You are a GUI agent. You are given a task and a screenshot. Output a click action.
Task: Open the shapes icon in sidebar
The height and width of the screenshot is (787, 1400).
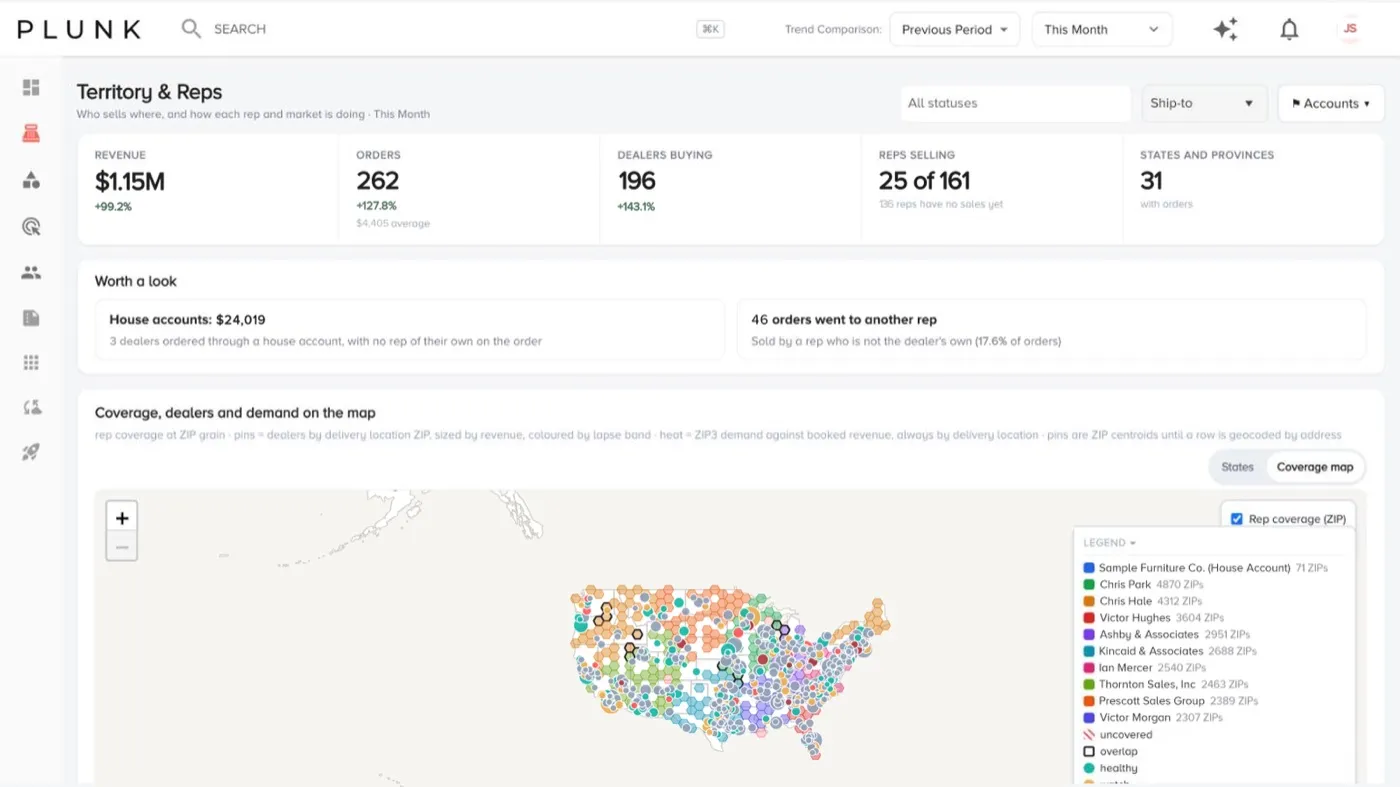click(31, 180)
